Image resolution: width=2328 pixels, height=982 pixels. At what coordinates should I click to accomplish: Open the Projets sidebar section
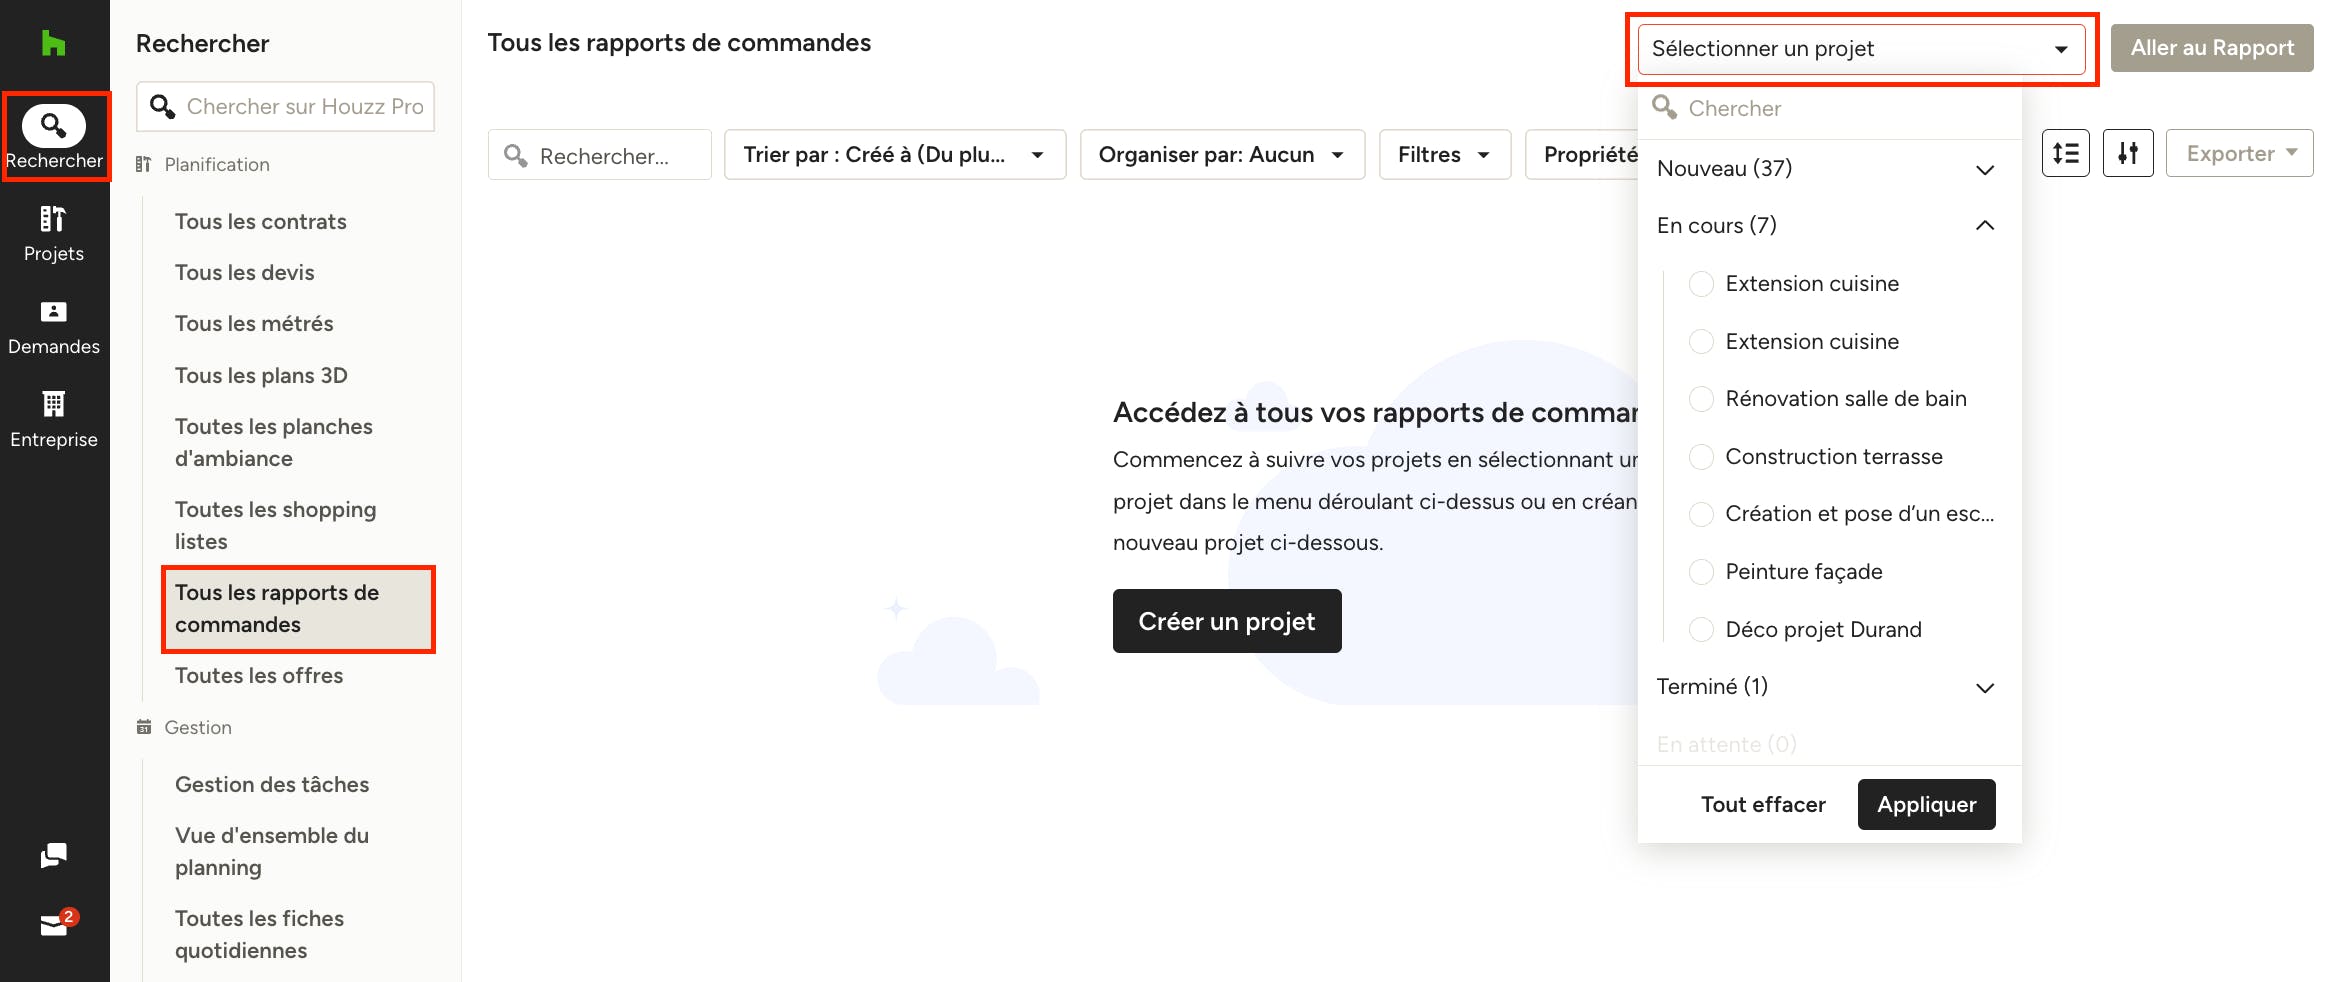click(54, 234)
